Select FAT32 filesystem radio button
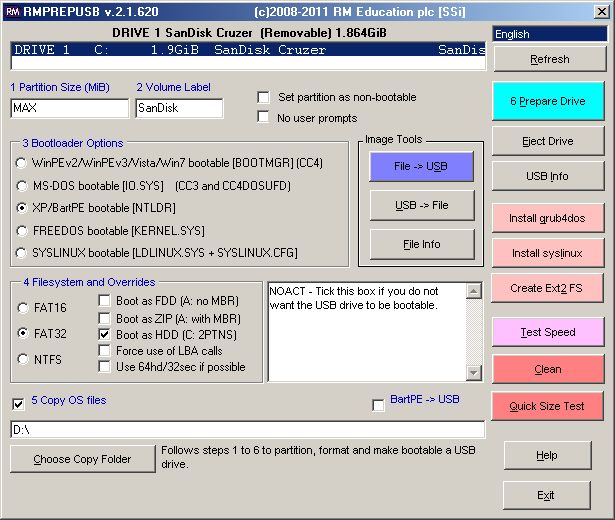615x520 pixels. (23, 333)
